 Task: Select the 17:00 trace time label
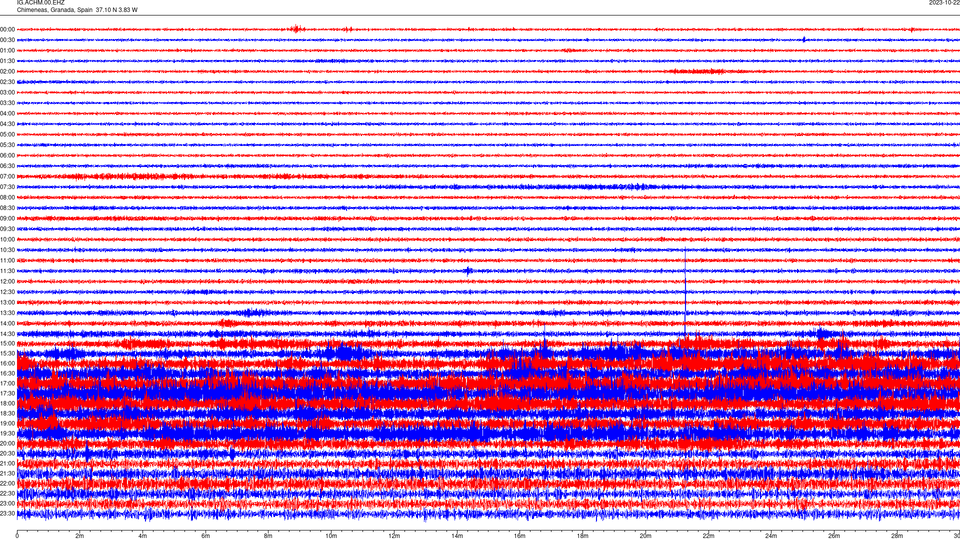point(7,383)
